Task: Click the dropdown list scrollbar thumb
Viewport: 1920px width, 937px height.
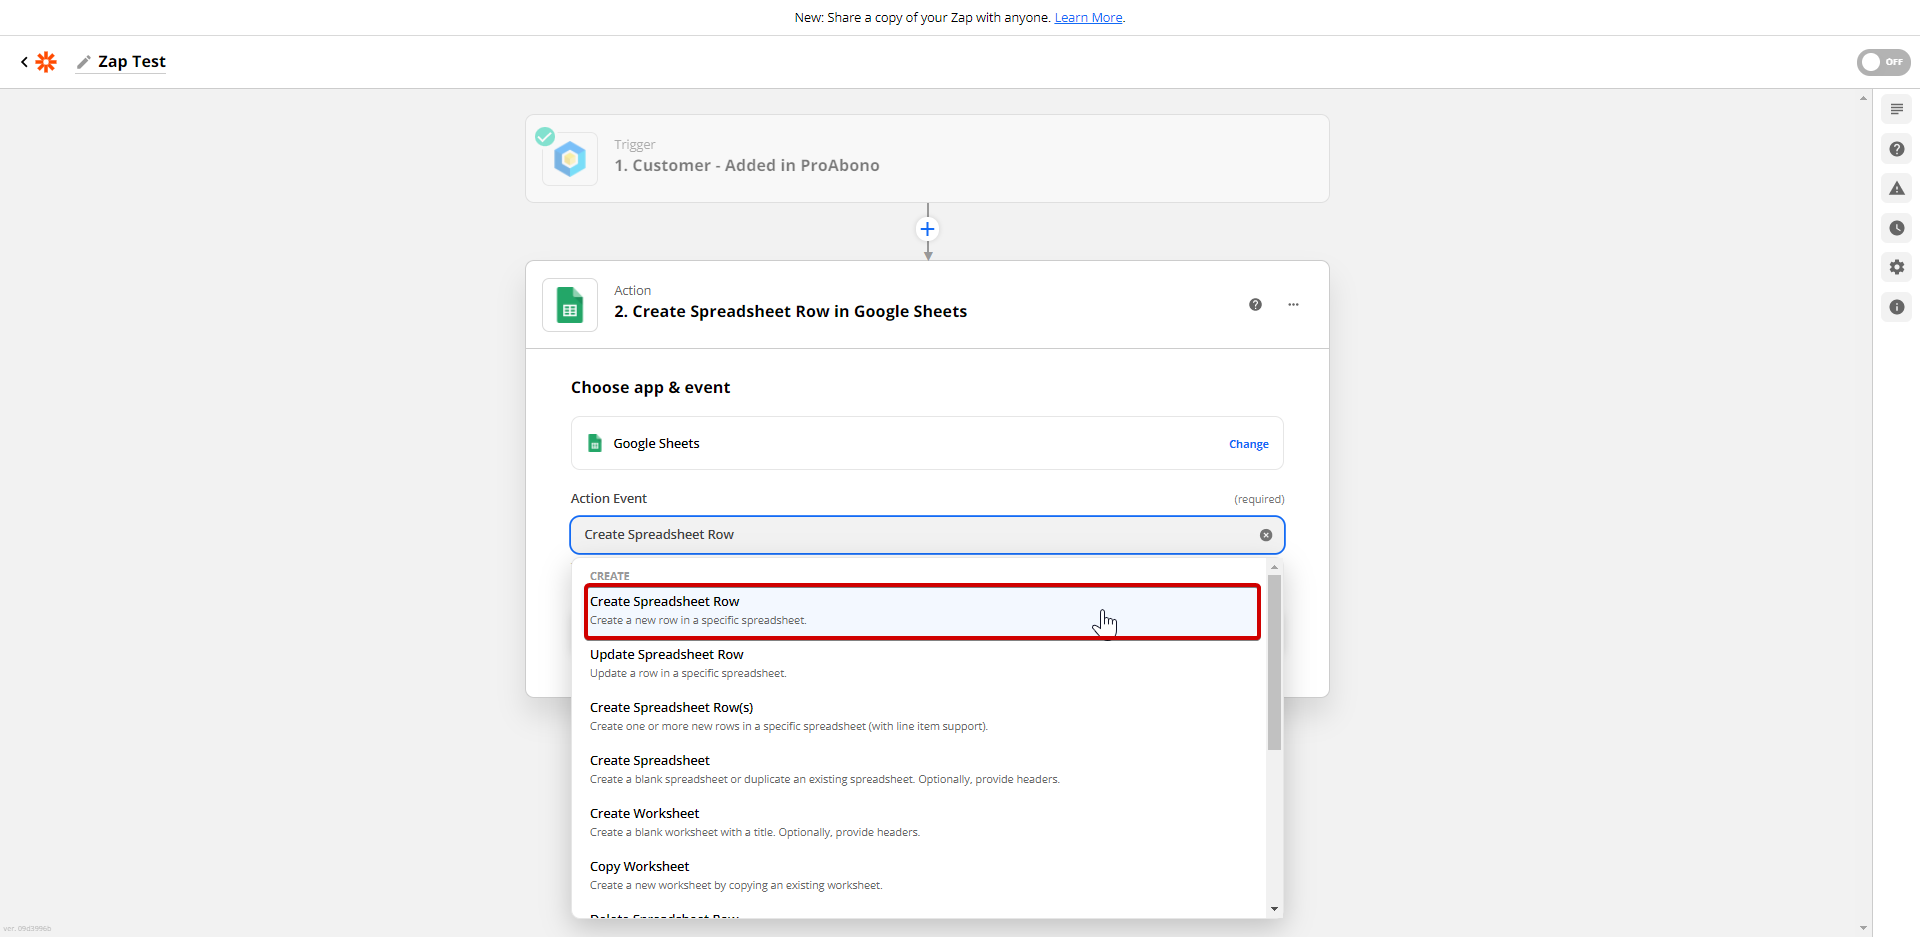Action: point(1274,662)
